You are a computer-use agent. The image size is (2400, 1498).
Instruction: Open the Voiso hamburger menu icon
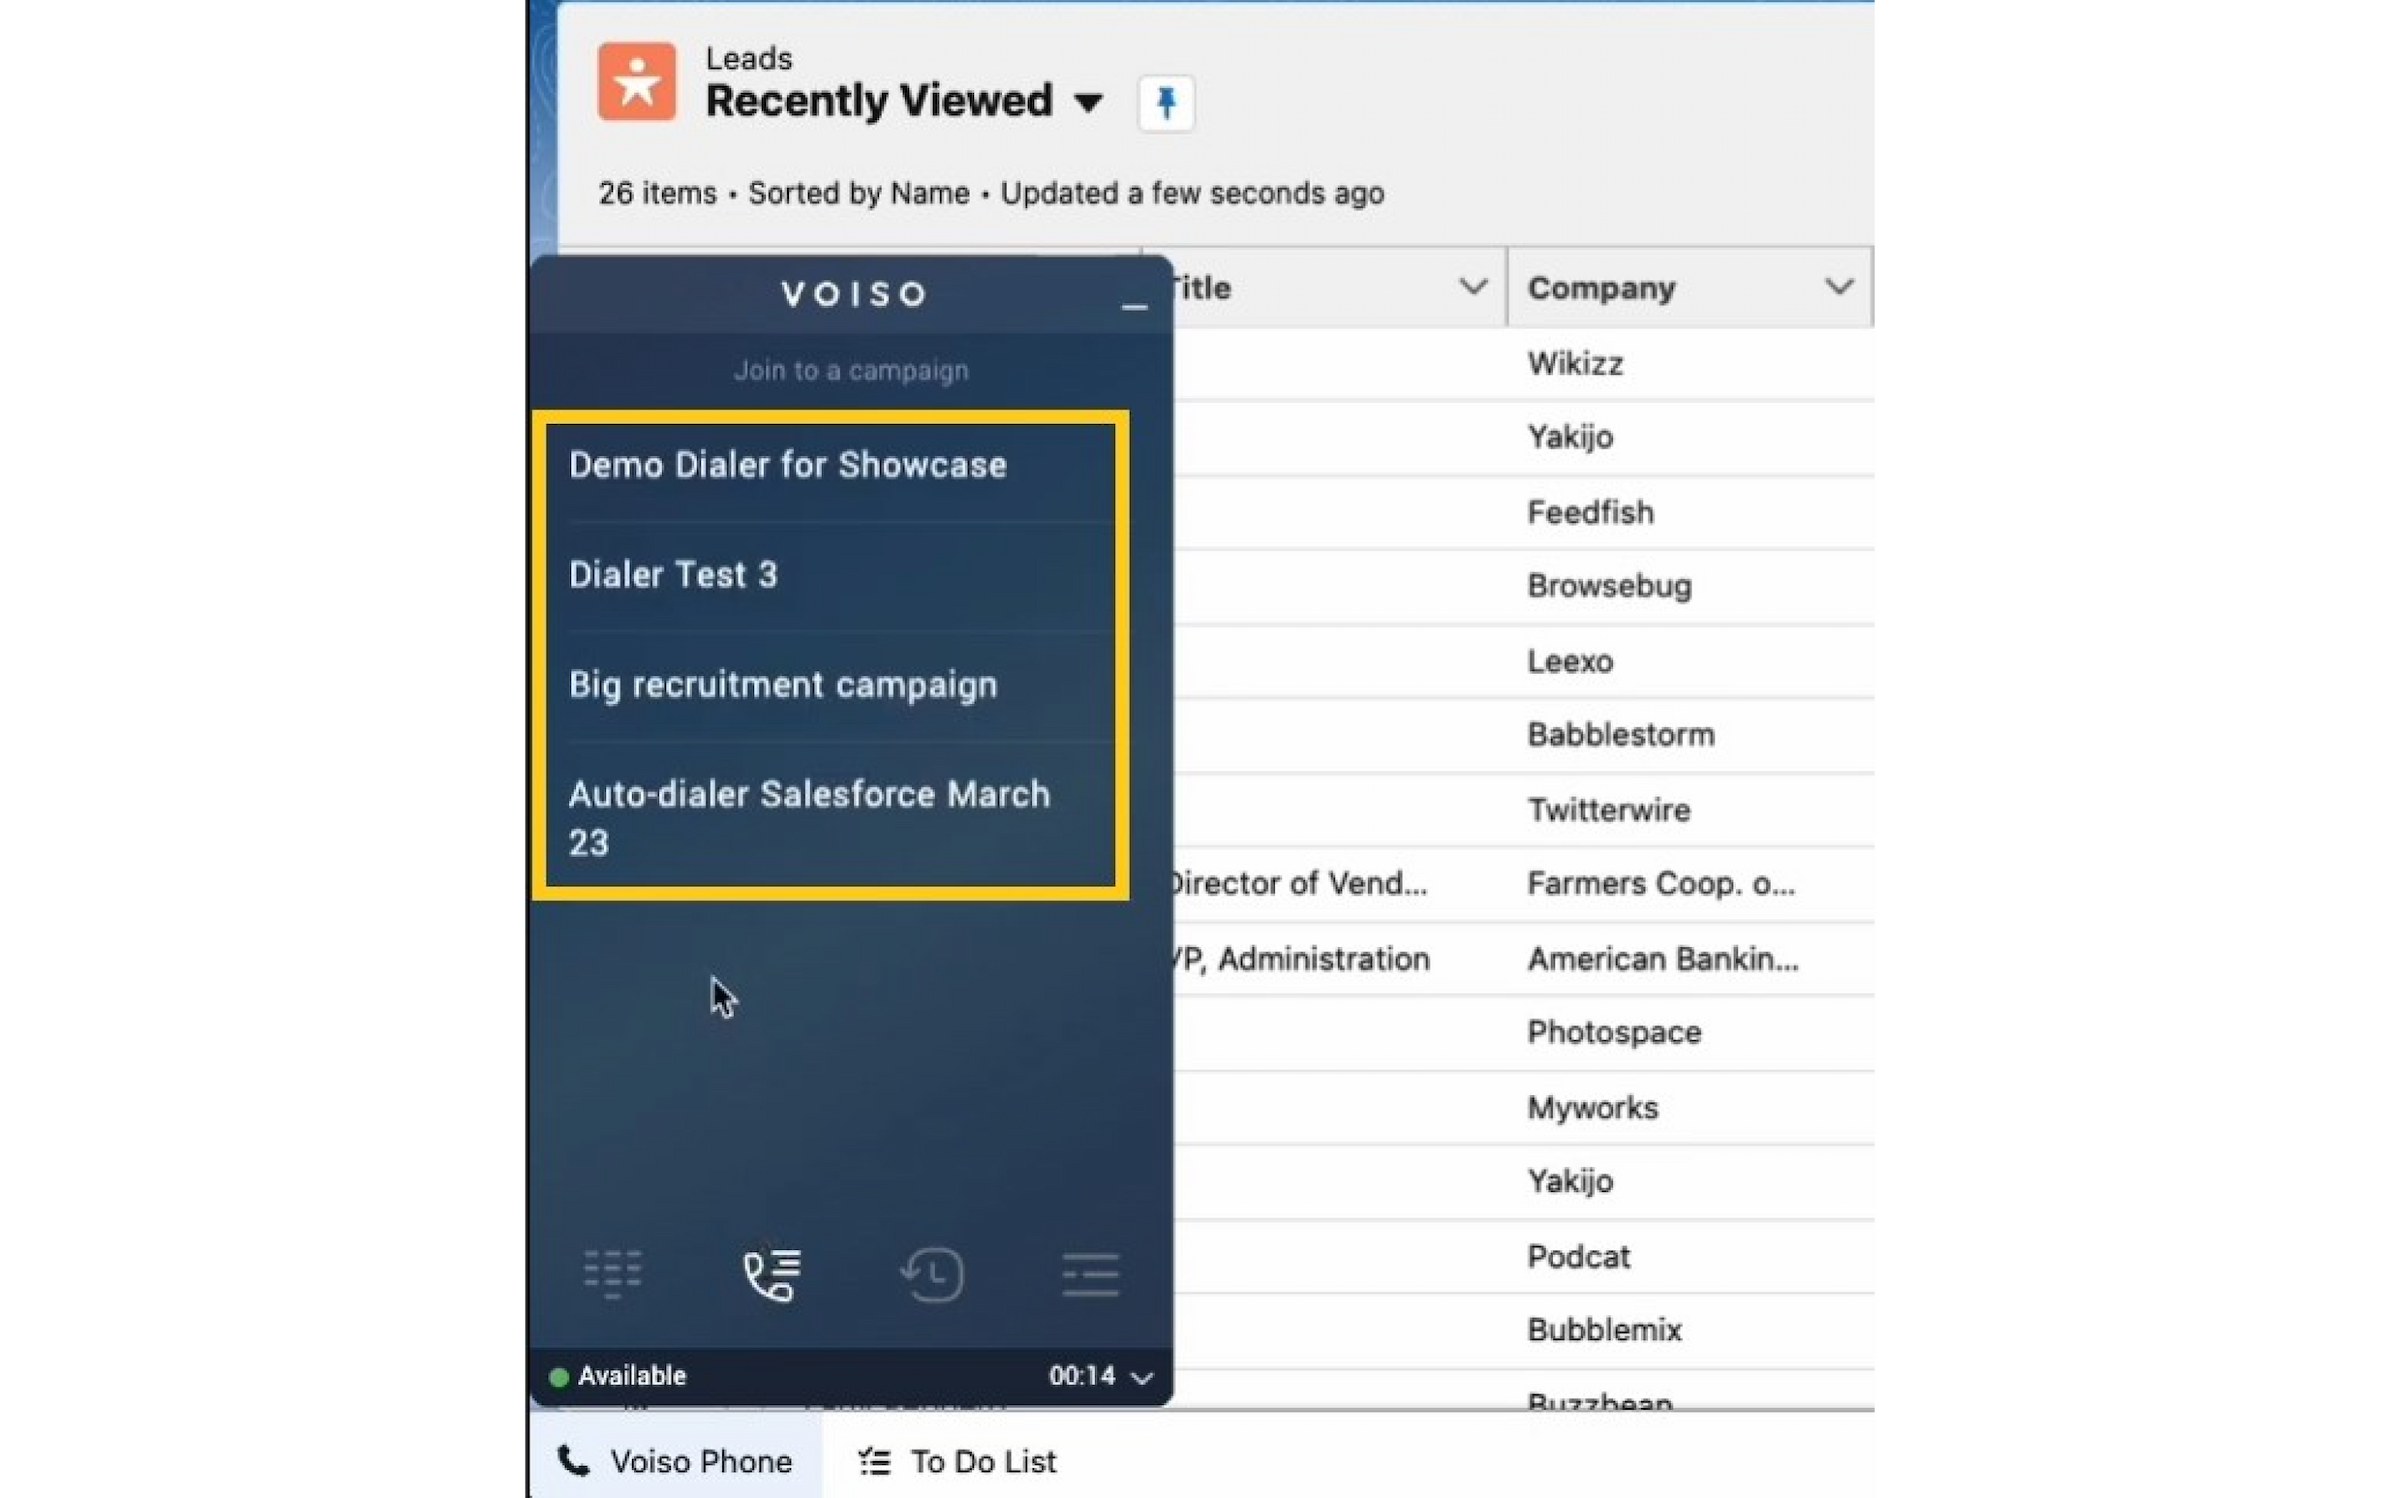pyautogui.click(x=1090, y=1274)
